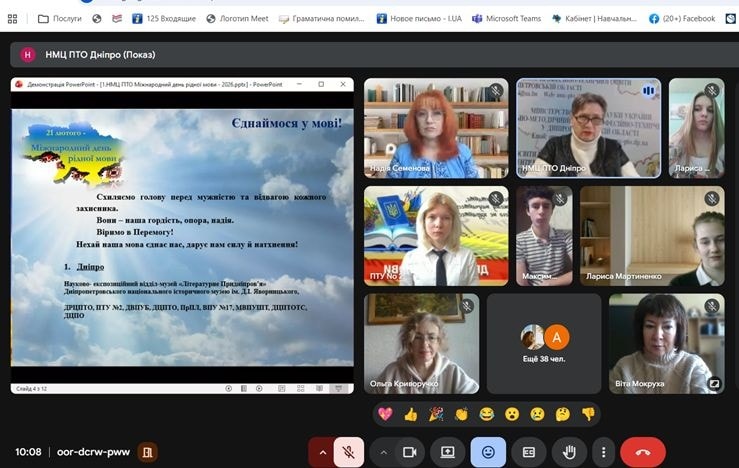This screenshot has width=739, height=468.
Task: Send the heart reaction
Action: 384,414
